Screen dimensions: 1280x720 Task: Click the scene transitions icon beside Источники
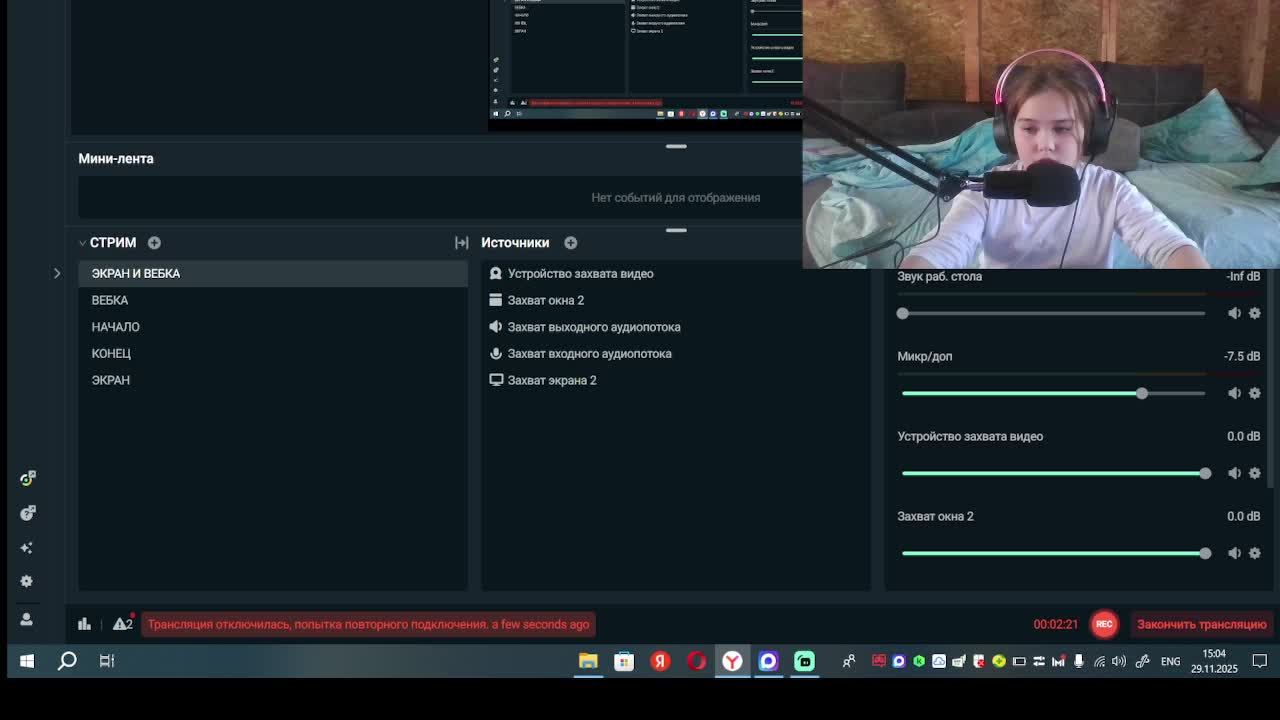point(461,242)
